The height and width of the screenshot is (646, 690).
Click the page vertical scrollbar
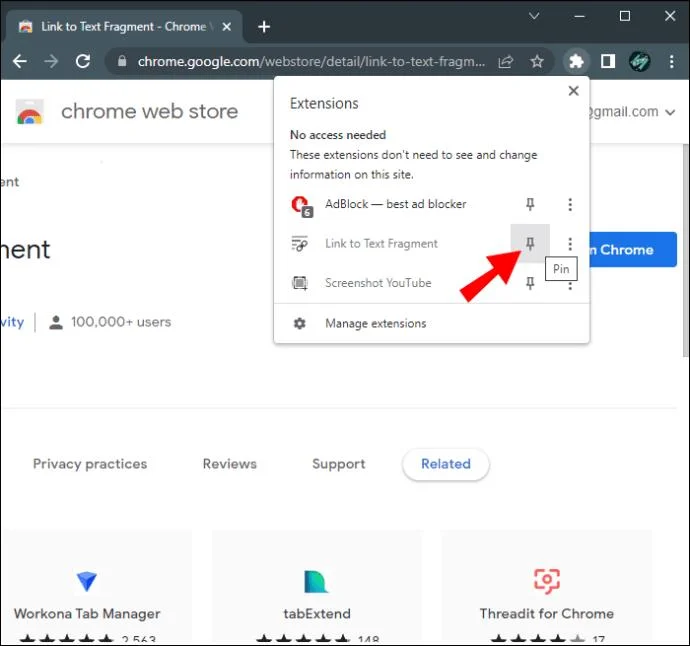686,251
